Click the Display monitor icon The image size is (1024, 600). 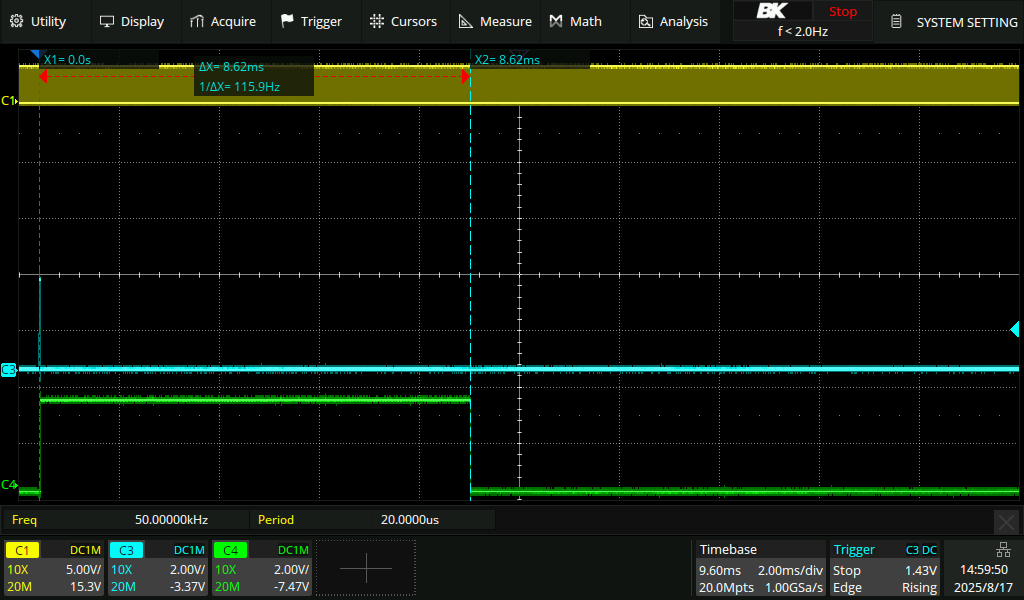[106, 22]
